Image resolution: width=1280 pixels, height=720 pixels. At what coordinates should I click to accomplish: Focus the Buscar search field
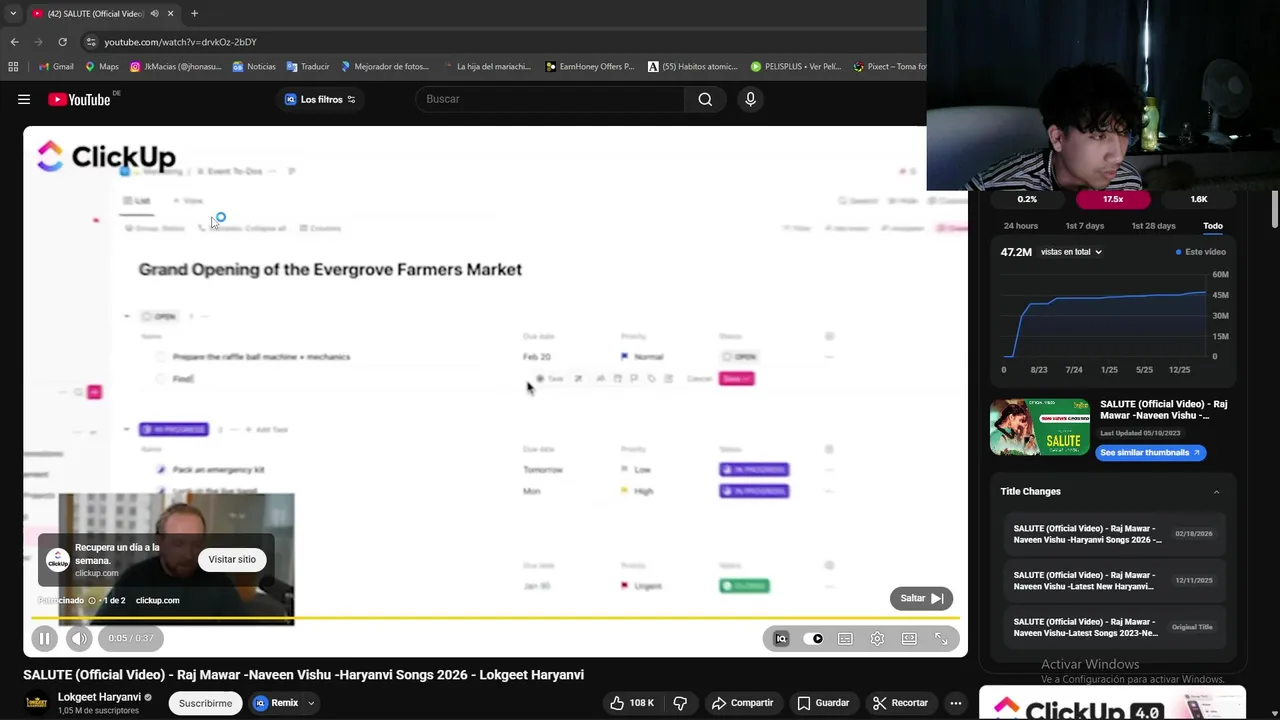[x=550, y=99]
